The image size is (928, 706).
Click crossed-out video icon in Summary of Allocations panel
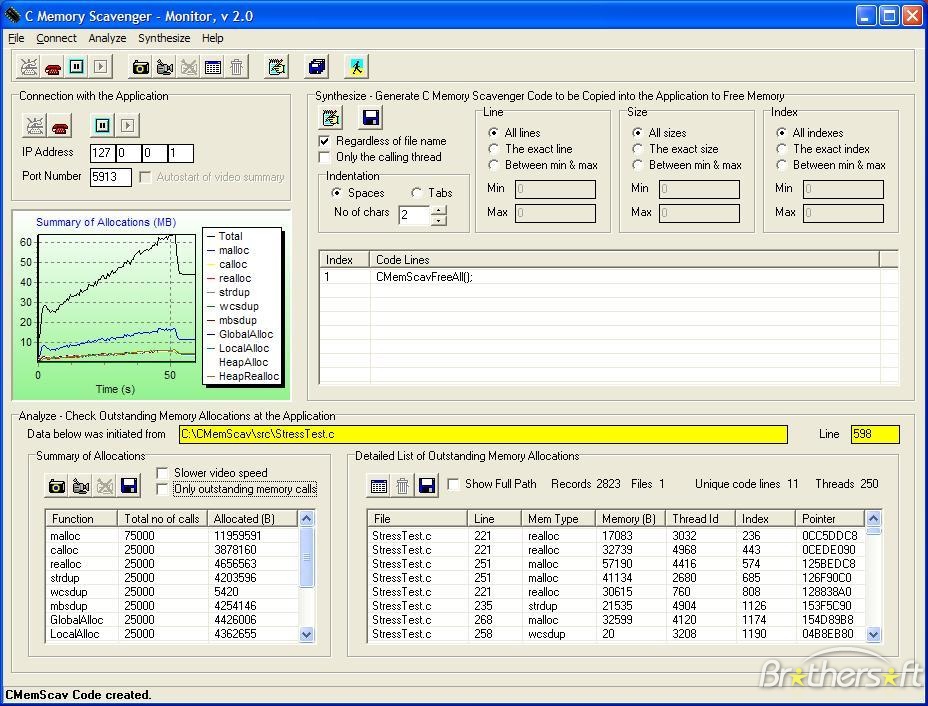[105, 486]
